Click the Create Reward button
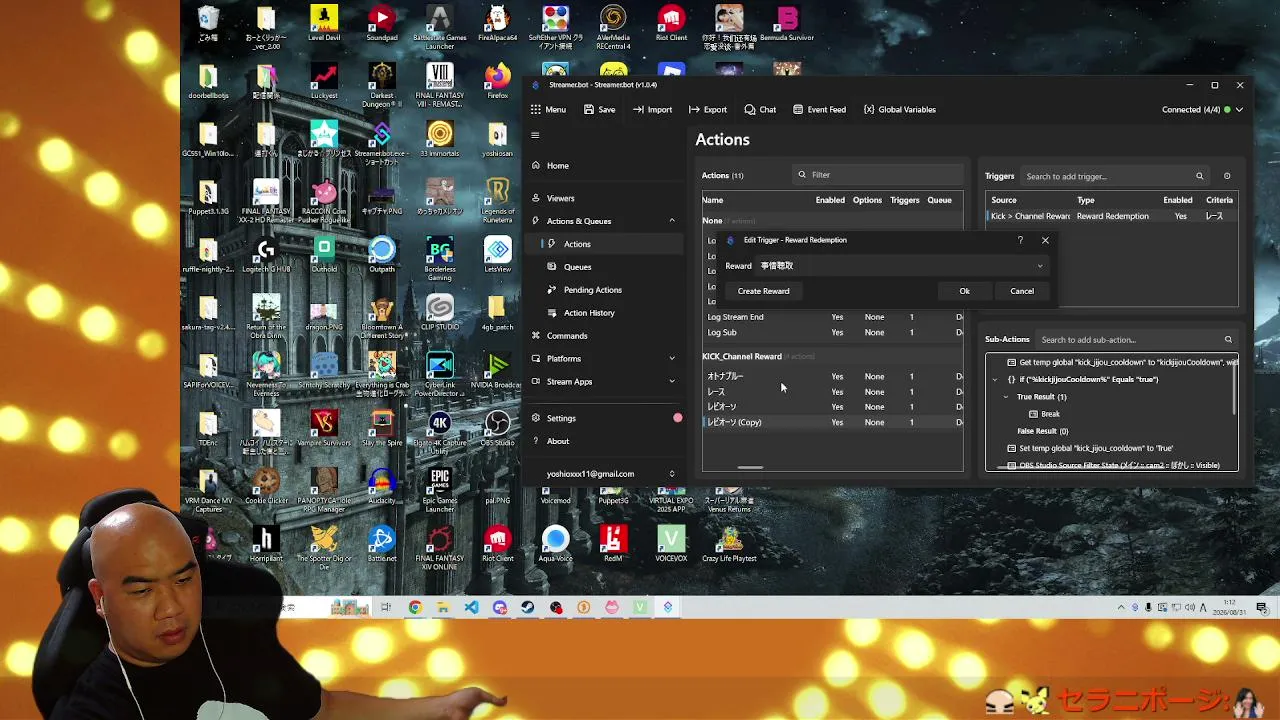The width and height of the screenshot is (1280, 720). point(764,291)
